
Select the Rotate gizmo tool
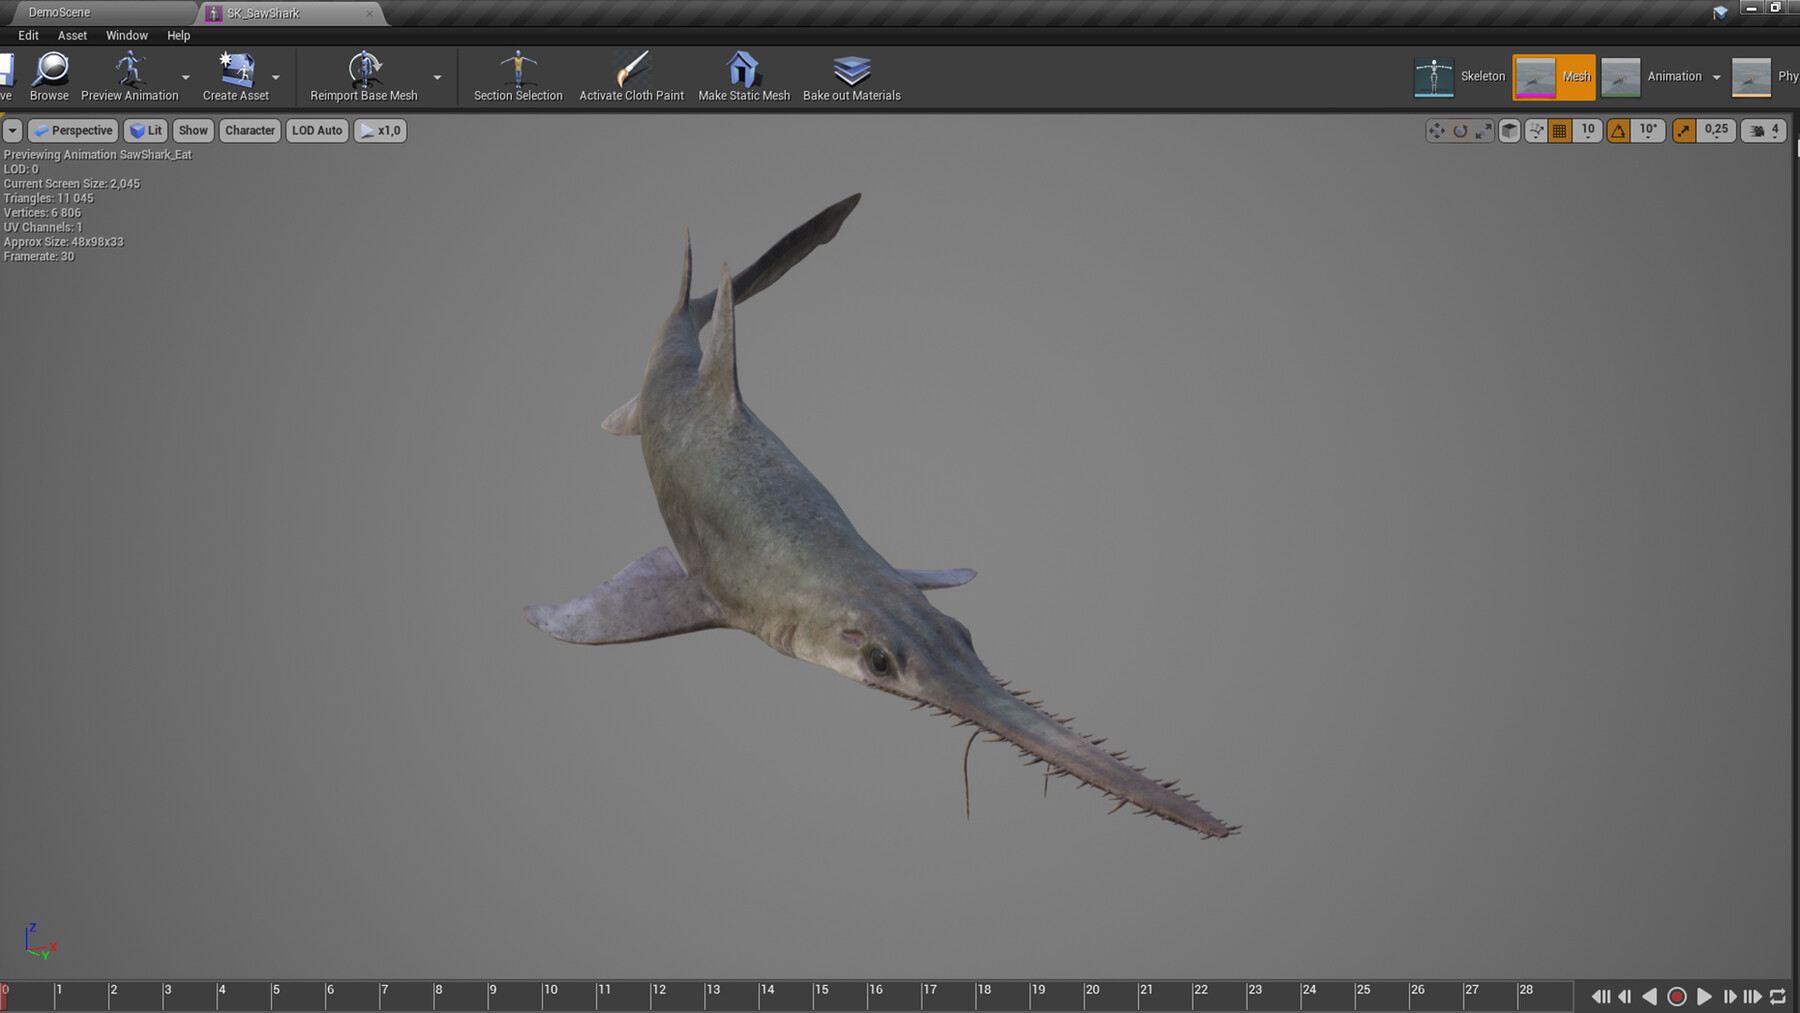[x=1460, y=130]
